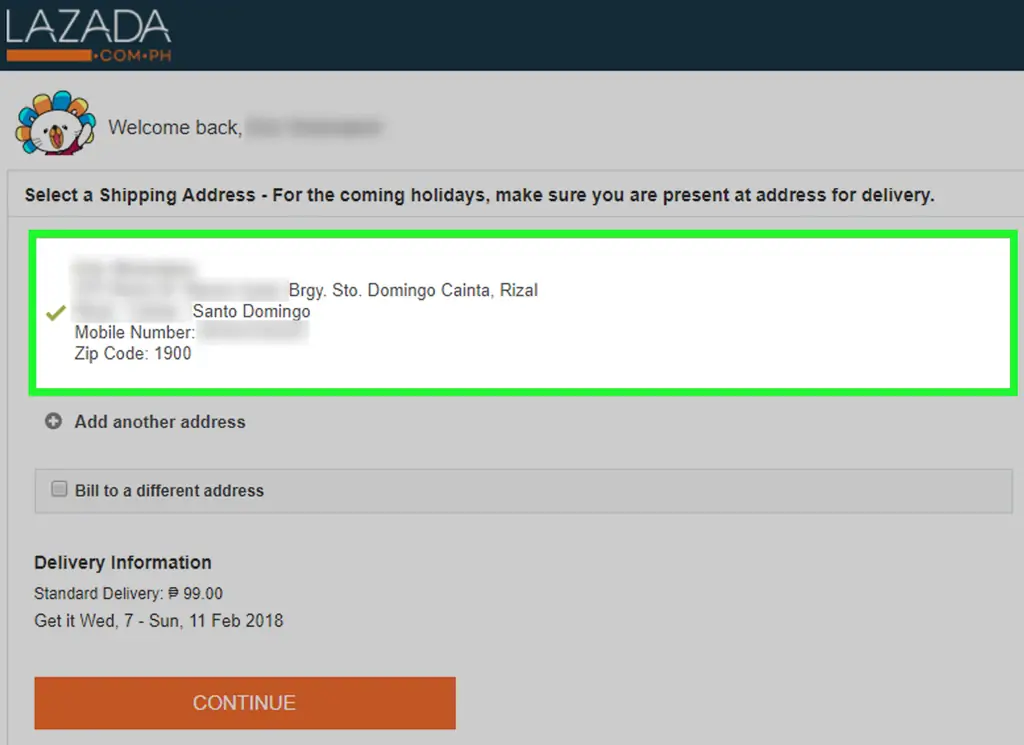The image size is (1024, 745).
Task: Click the Brgy. Sto. Domingo Cainta, Rizal line
Action: [x=413, y=290]
